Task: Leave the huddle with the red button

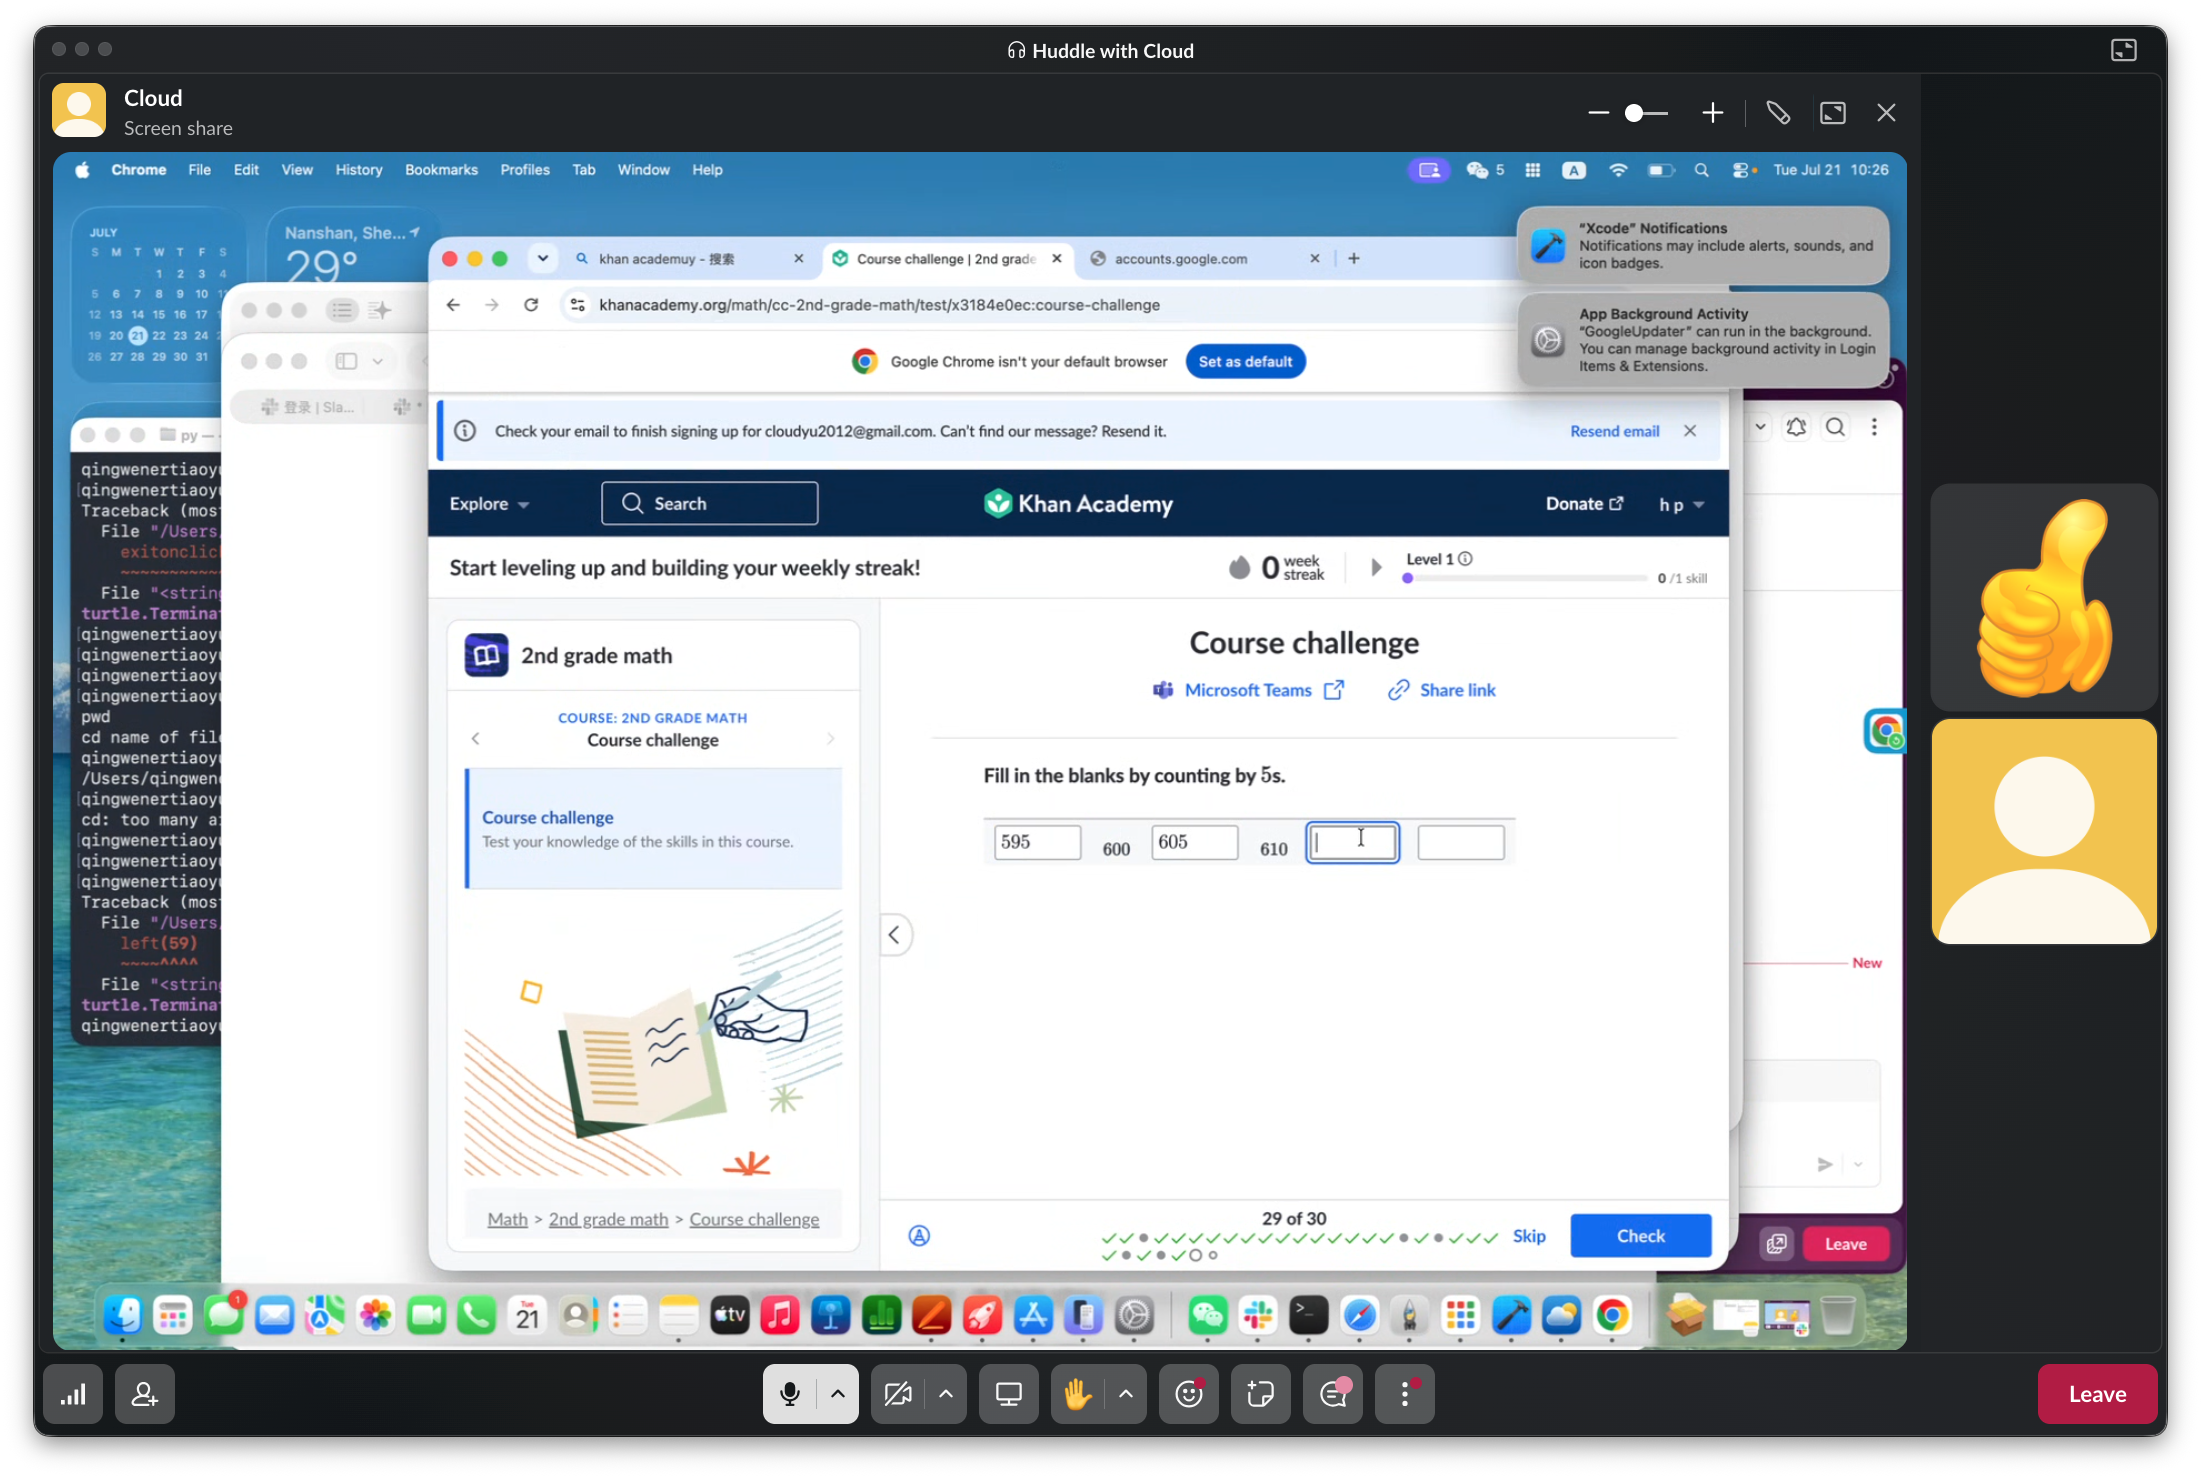Action: (2097, 1394)
